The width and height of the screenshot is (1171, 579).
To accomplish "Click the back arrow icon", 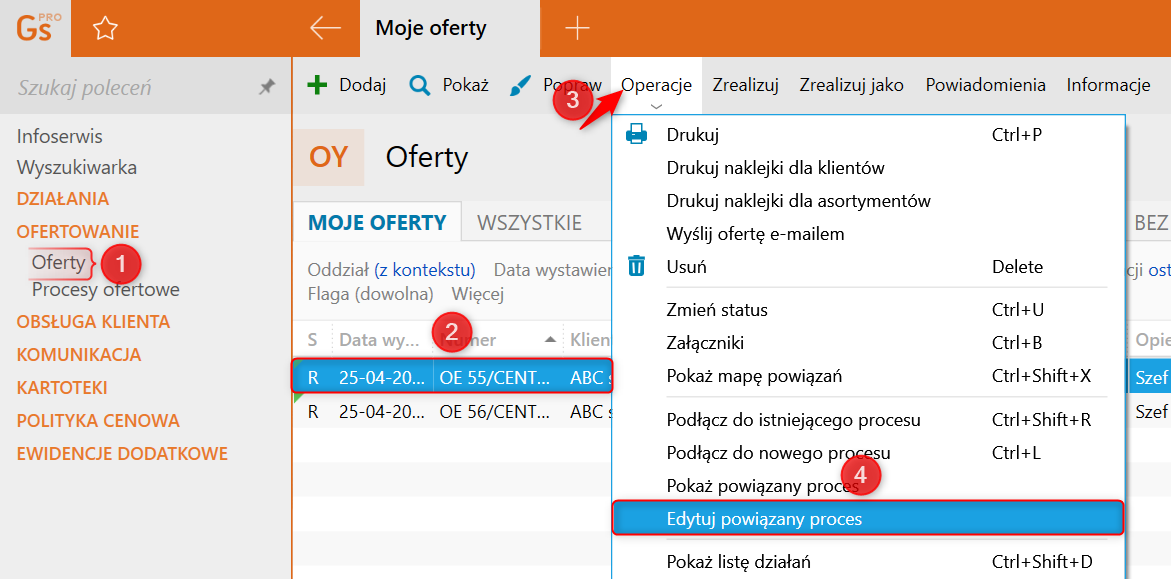I will tap(325, 28).
